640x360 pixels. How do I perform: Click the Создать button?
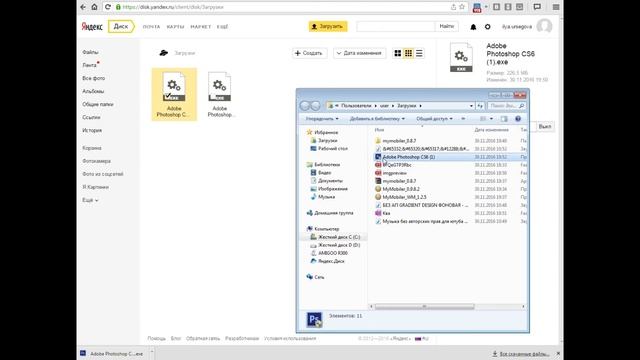pyautogui.click(x=309, y=53)
